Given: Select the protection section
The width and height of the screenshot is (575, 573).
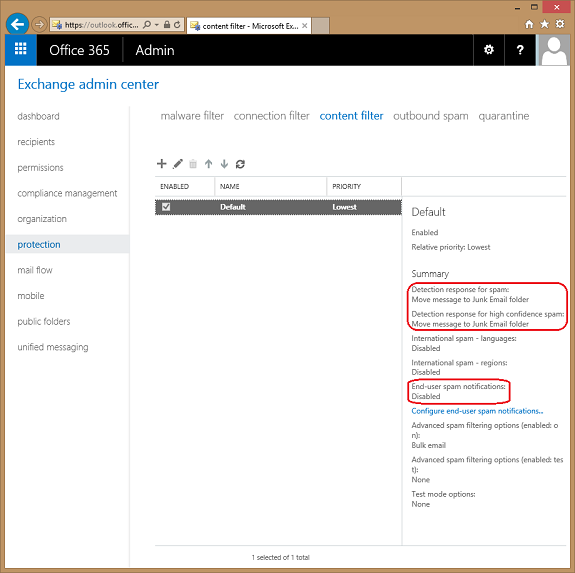Looking at the screenshot, I should tap(67, 244).
